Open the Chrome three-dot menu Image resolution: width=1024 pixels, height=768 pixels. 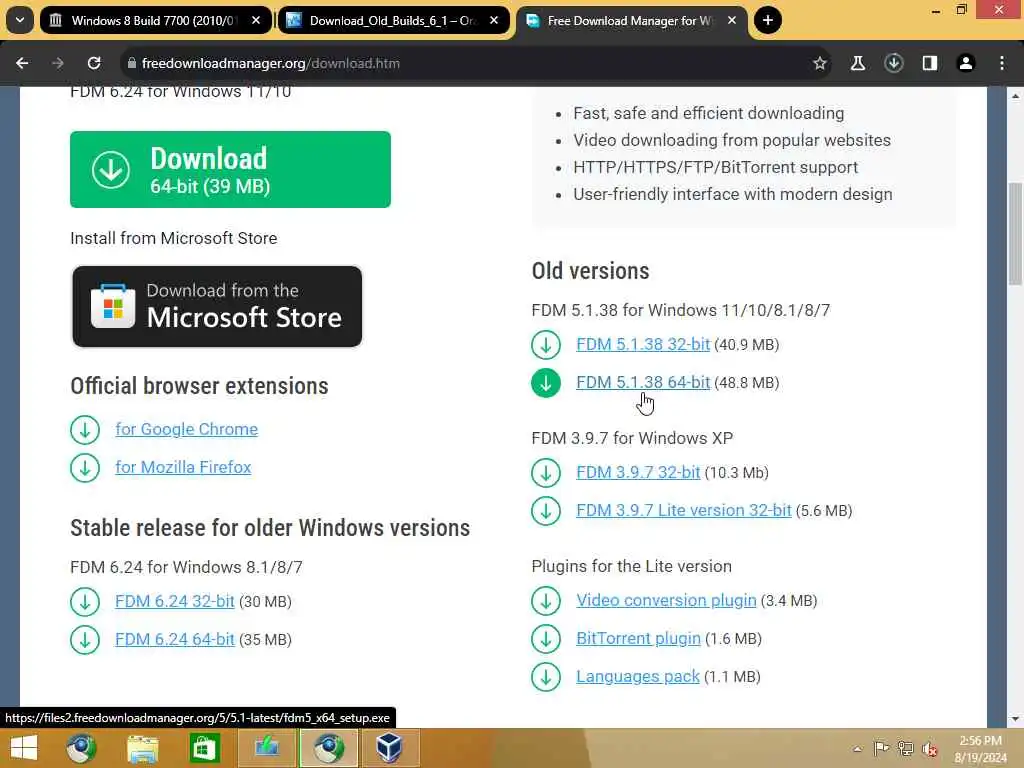pyautogui.click(x=1002, y=63)
